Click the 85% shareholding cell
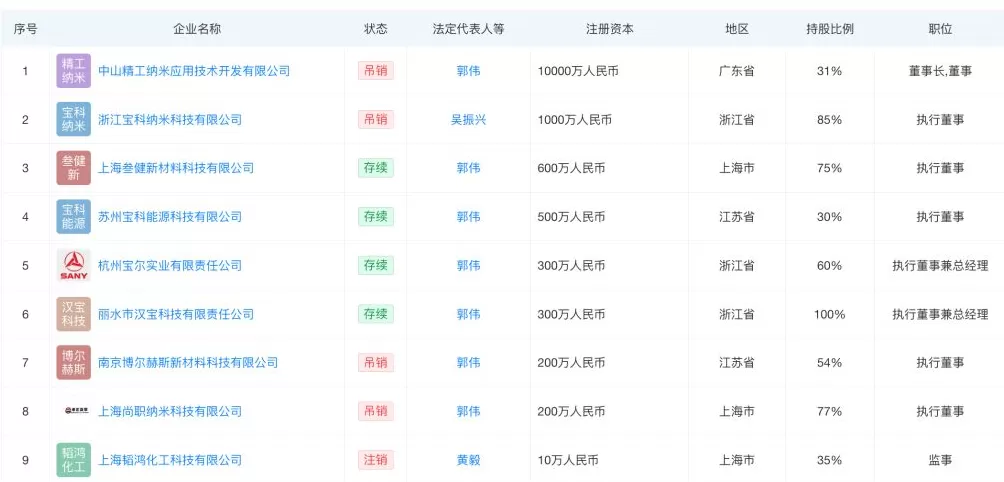Viewport: 1004px width, 482px height. pyautogui.click(x=830, y=120)
